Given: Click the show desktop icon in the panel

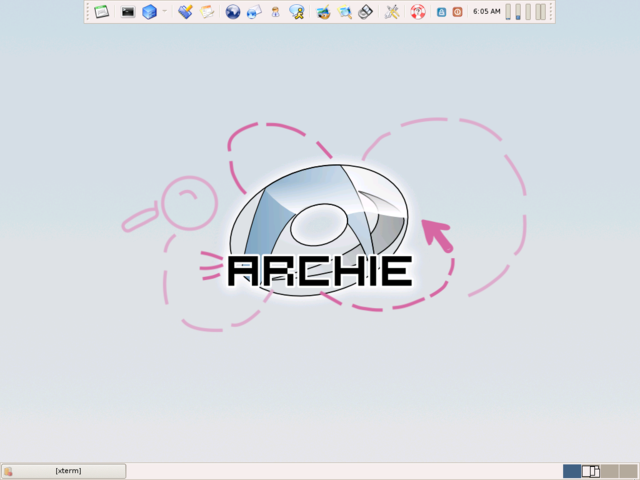Looking at the screenshot, I should pos(102,12).
